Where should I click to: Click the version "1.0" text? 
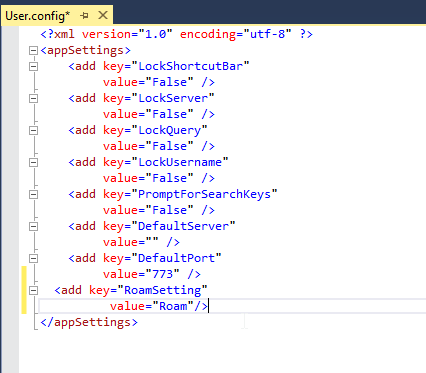[x=155, y=34]
